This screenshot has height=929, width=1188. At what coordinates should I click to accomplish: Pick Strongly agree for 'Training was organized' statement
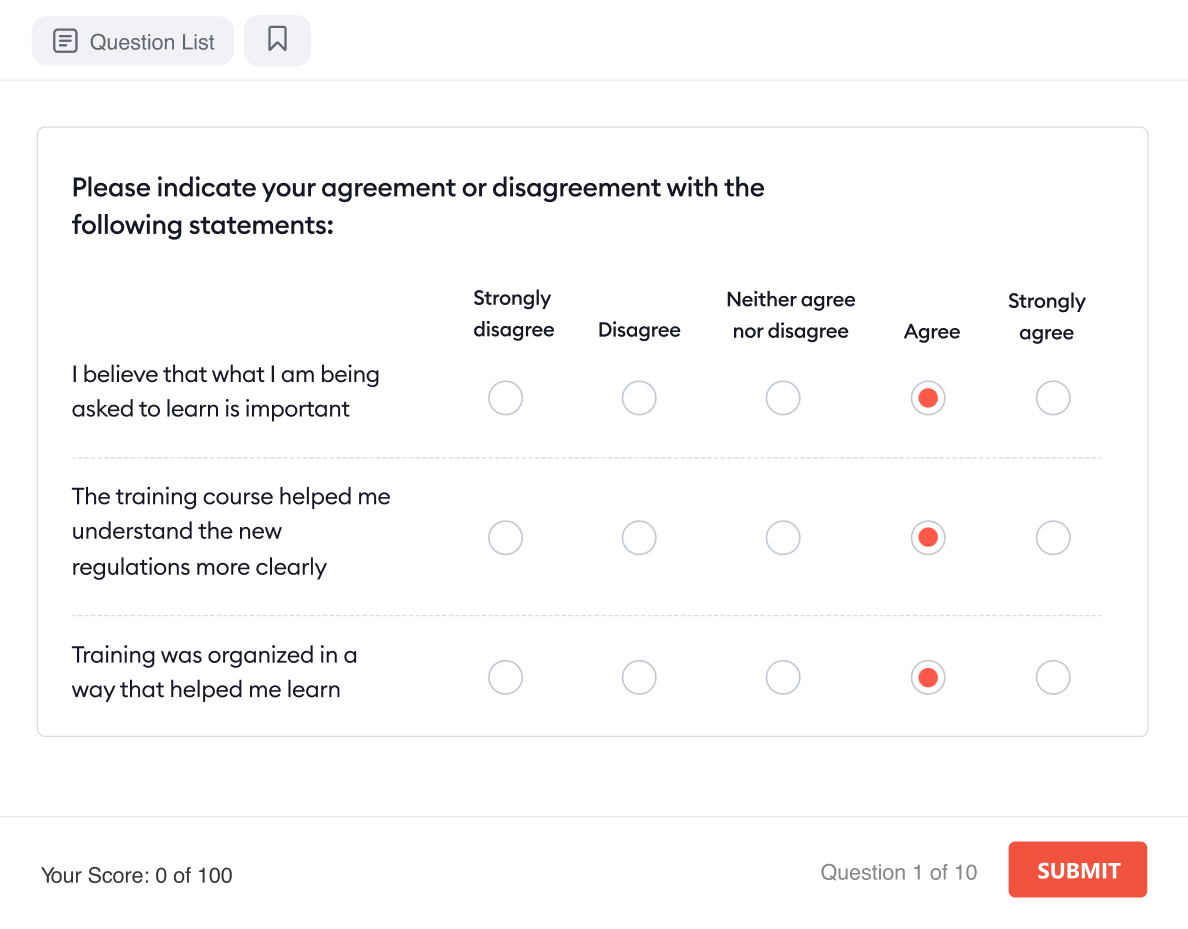[x=1053, y=678]
